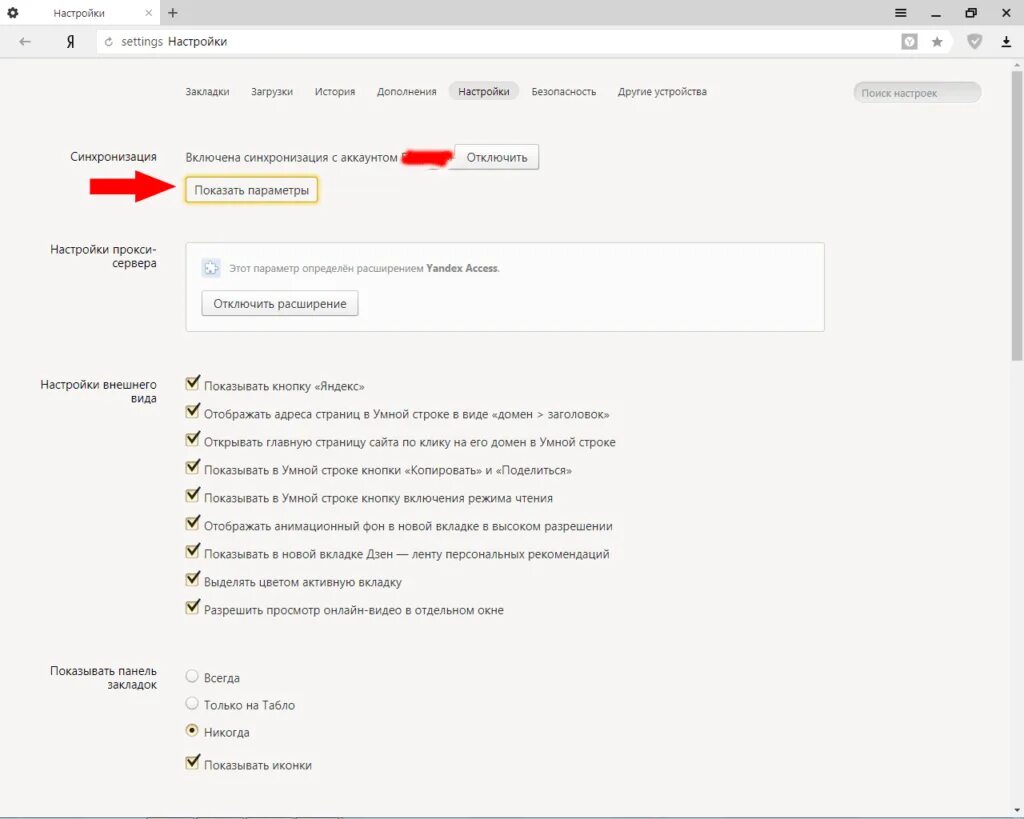Toggle анимационный фон в высоком разрешении checkbox

[x=192, y=524]
